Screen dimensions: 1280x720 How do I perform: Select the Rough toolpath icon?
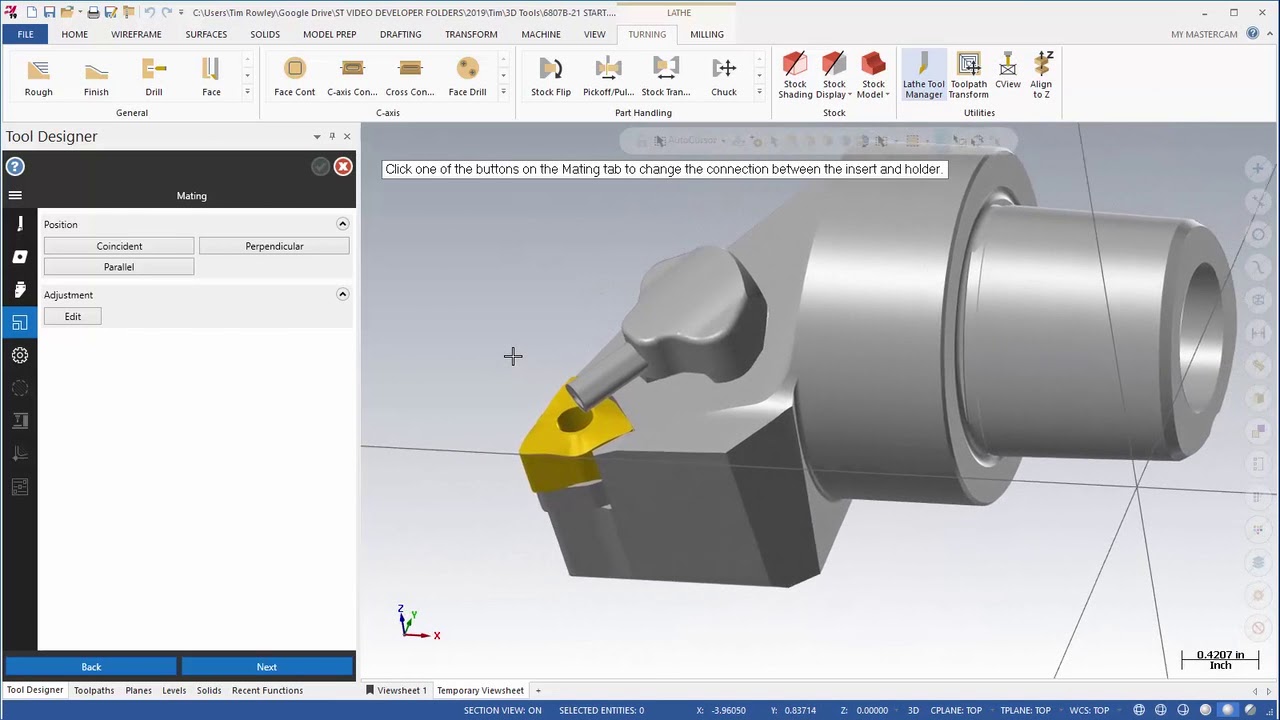38,78
